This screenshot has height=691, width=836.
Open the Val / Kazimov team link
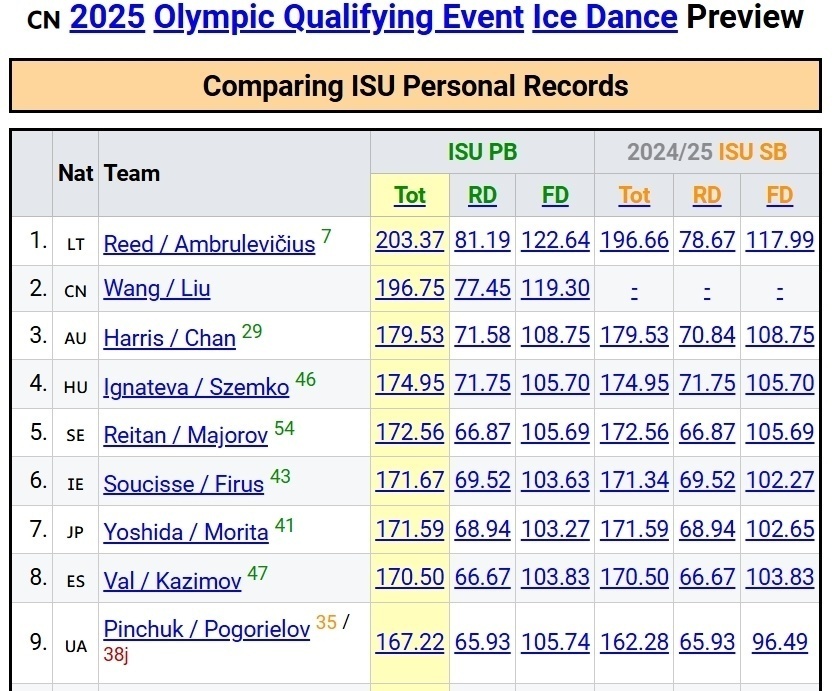tap(172, 580)
